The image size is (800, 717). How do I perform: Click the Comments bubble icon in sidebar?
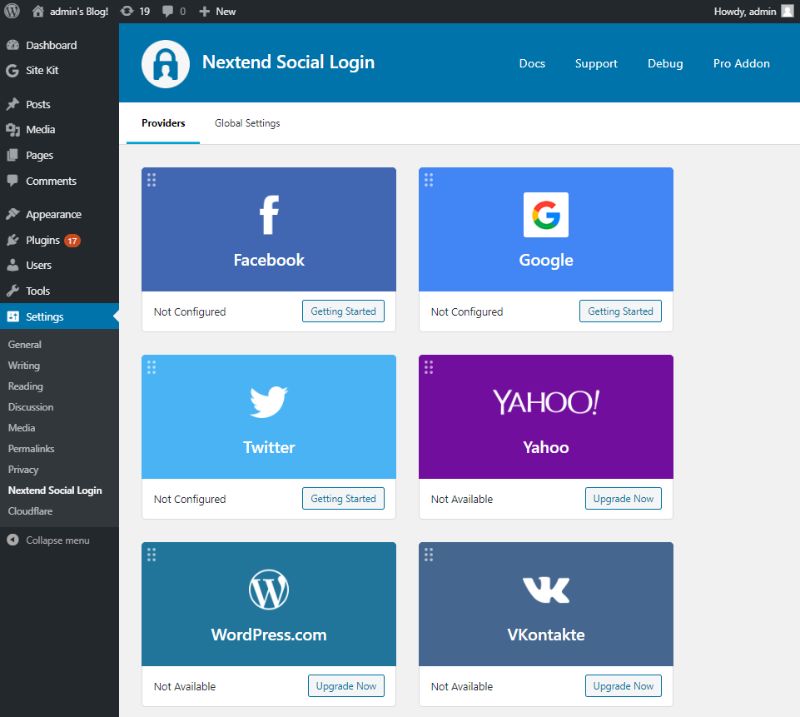13,181
